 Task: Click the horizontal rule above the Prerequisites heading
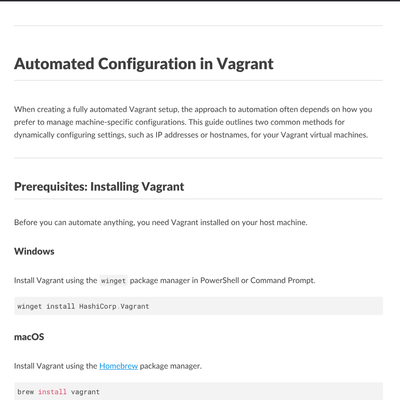pos(198,158)
